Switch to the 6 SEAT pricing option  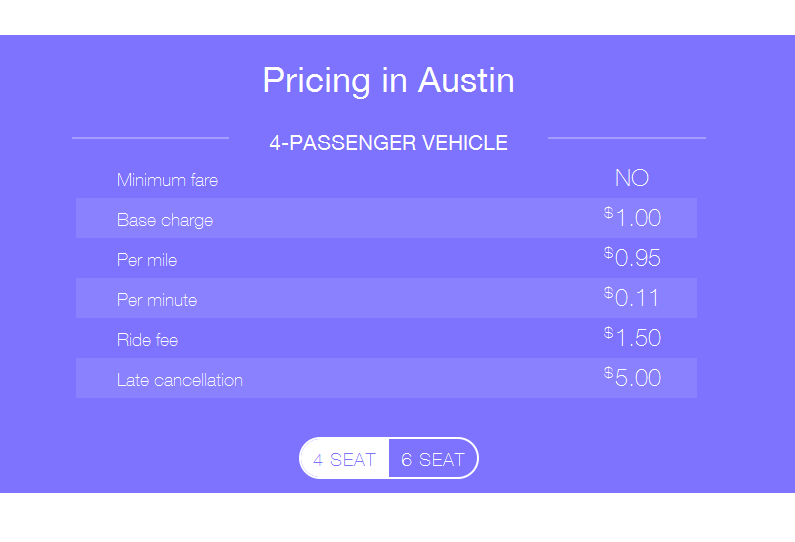(x=433, y=459)
